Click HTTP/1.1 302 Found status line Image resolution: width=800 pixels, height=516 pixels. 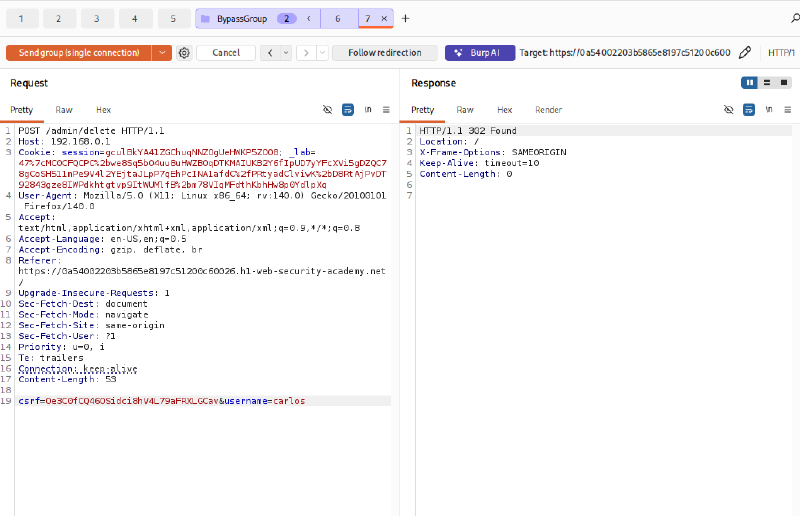(468, 131)
